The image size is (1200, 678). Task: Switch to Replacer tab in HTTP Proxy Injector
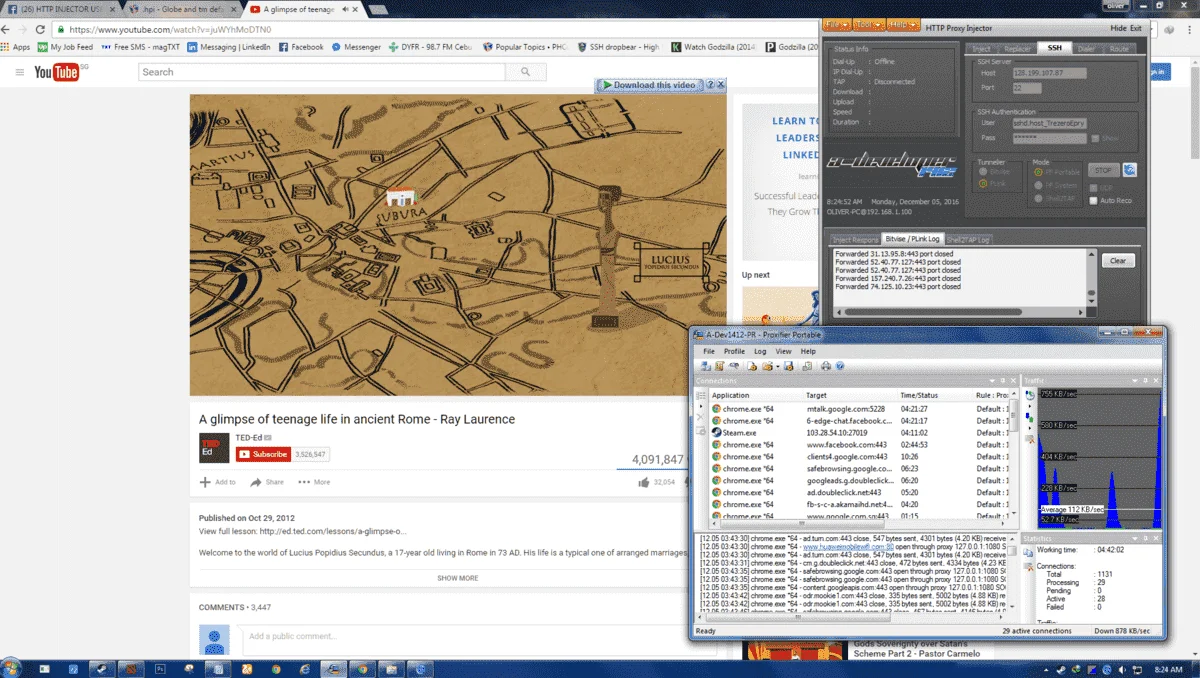point(1017,48)
